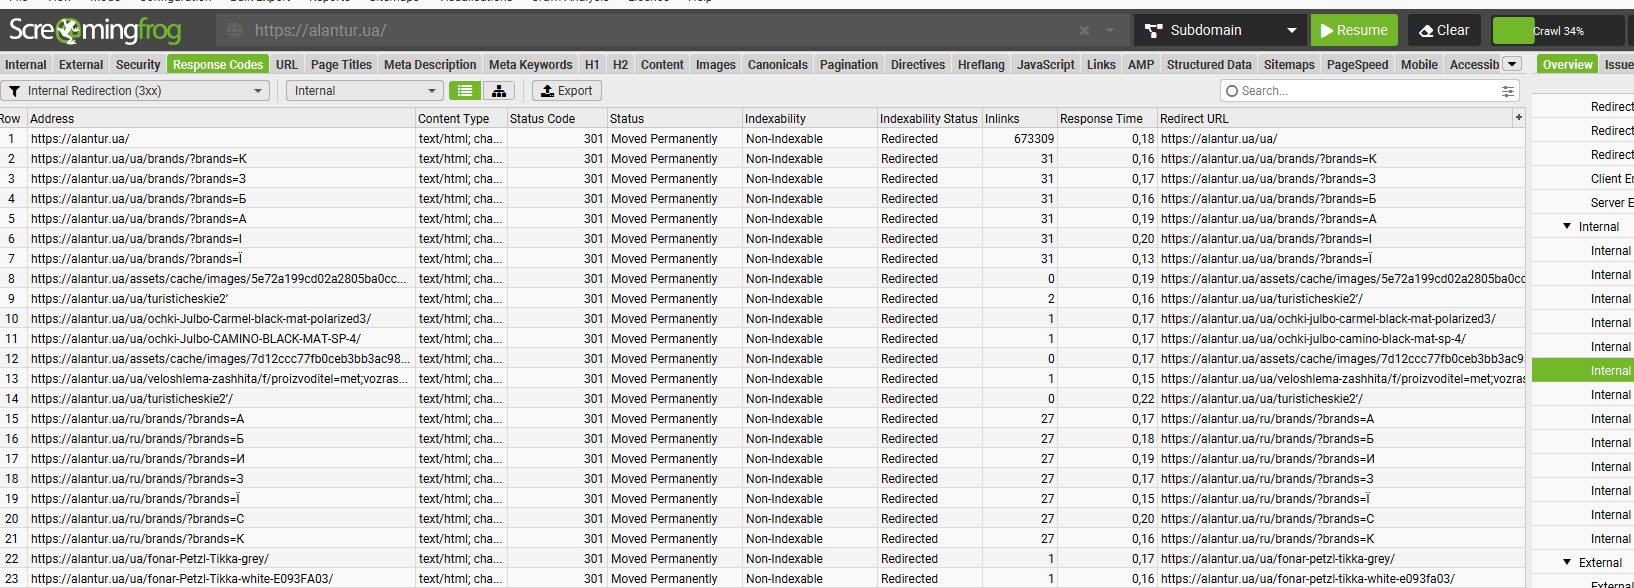Clear the crawl data

point(1444,30)
